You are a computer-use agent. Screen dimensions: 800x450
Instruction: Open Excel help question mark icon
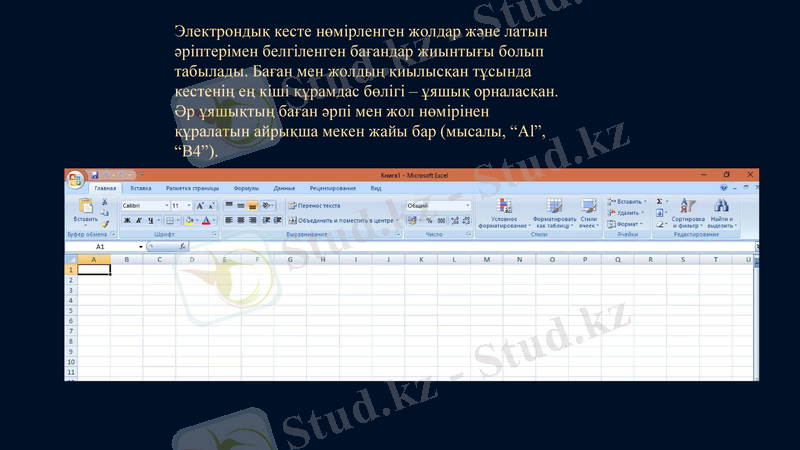pyautogui.click(x=723, y=188)
